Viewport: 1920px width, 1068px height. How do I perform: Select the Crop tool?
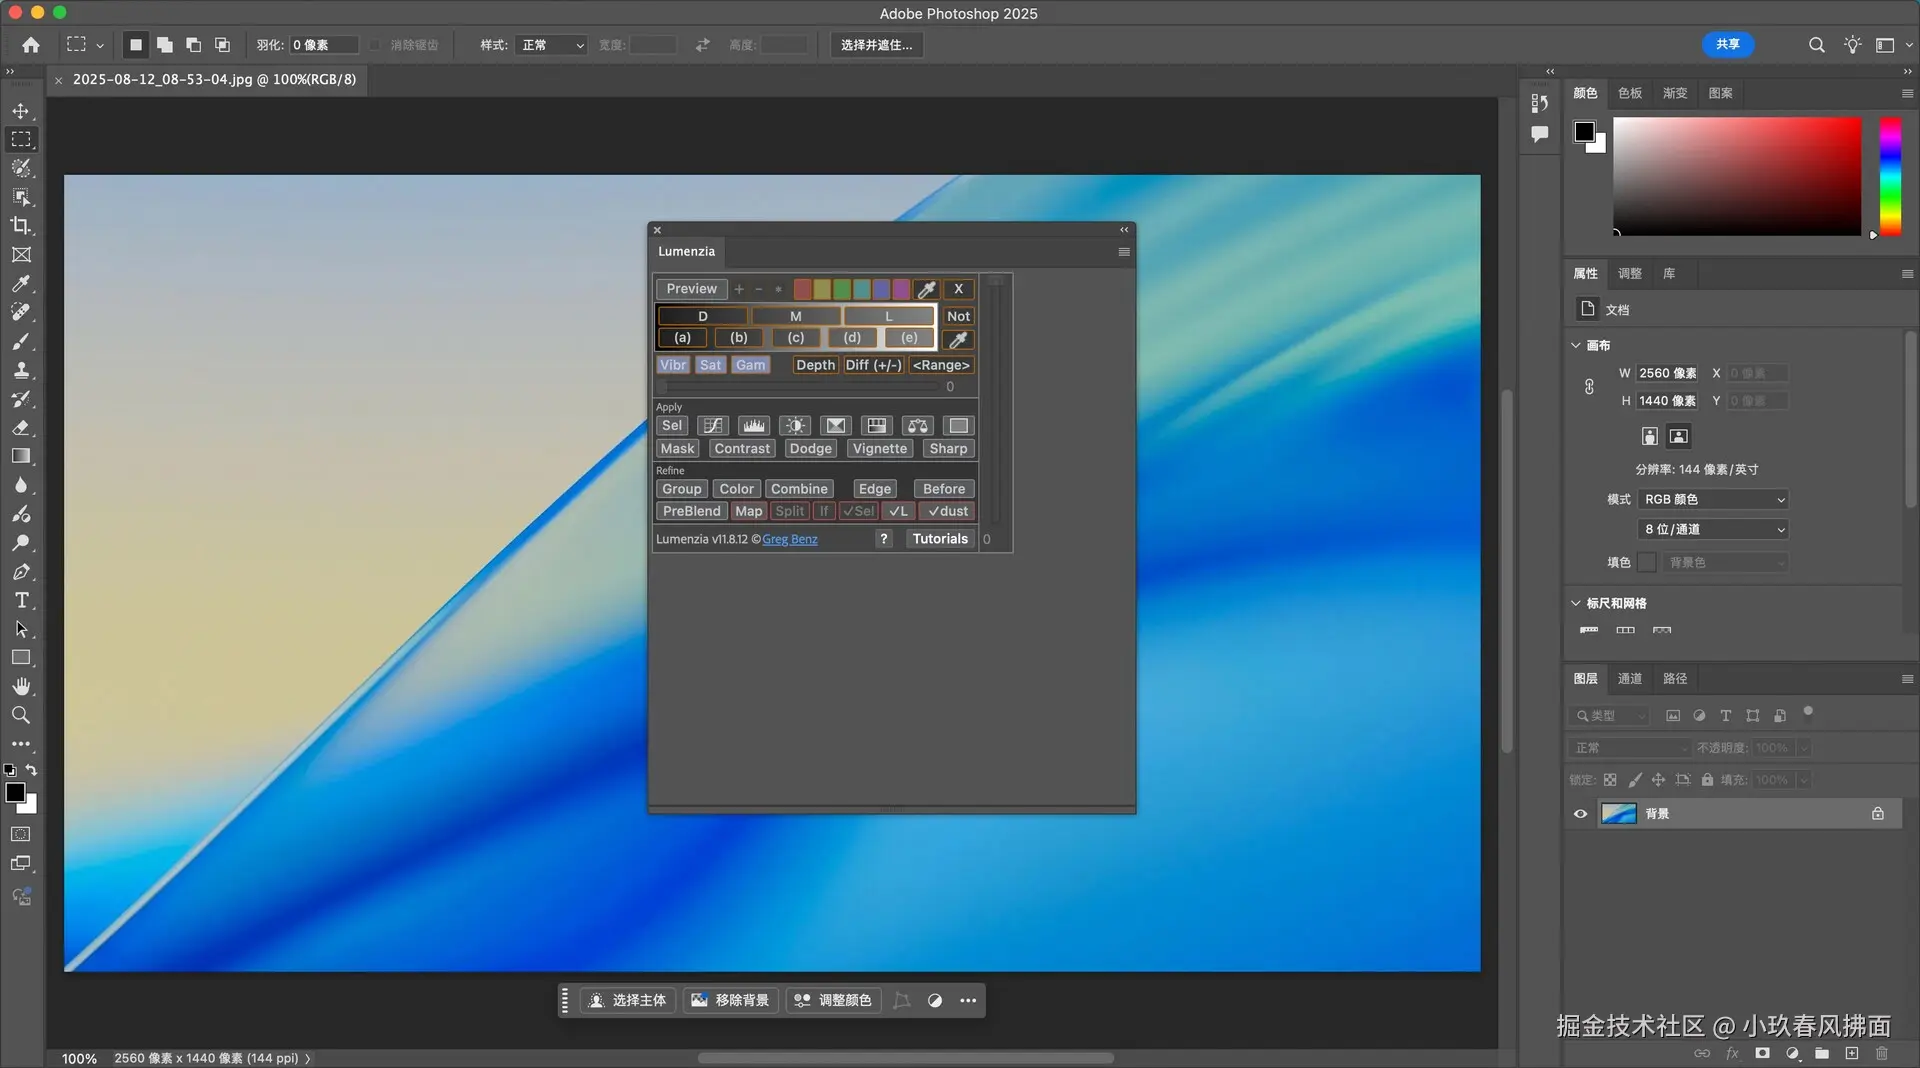(21, 226)
